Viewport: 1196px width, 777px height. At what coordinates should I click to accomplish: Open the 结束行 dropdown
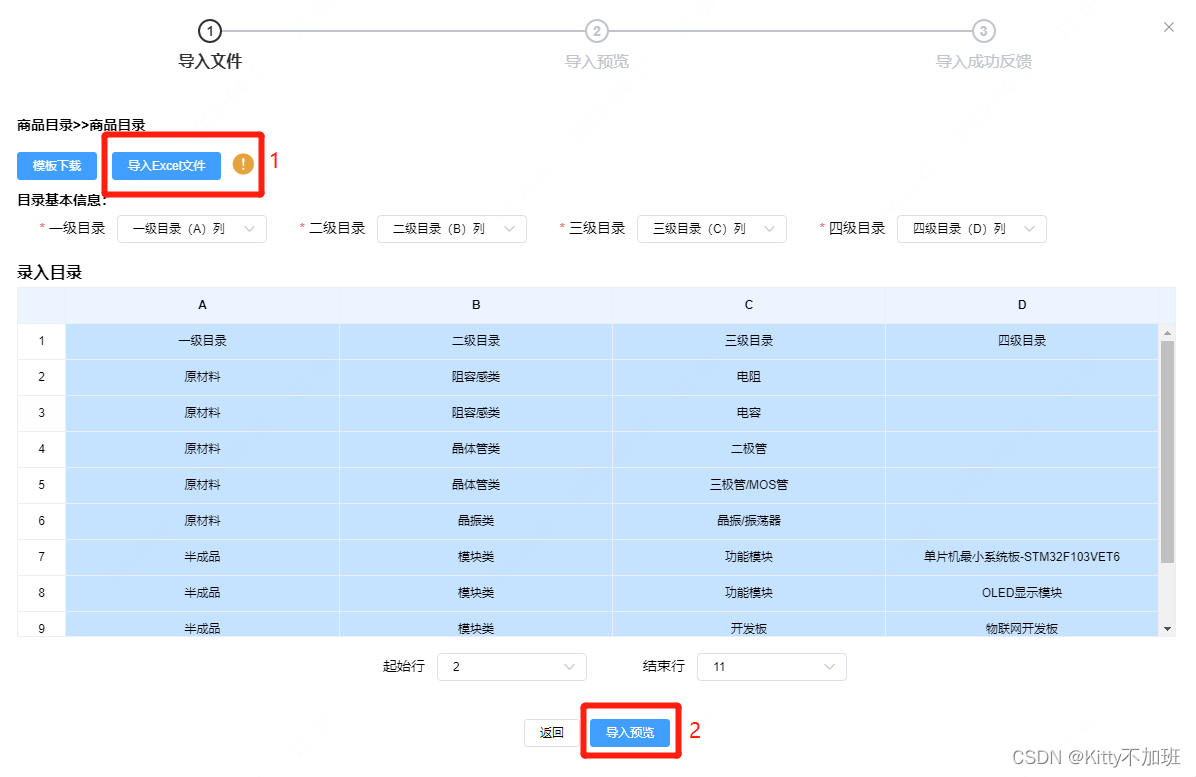772,666
